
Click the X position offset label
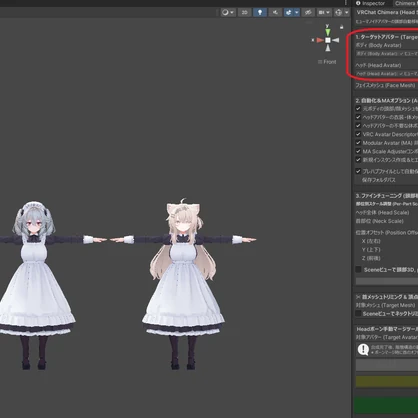[371, 241]
